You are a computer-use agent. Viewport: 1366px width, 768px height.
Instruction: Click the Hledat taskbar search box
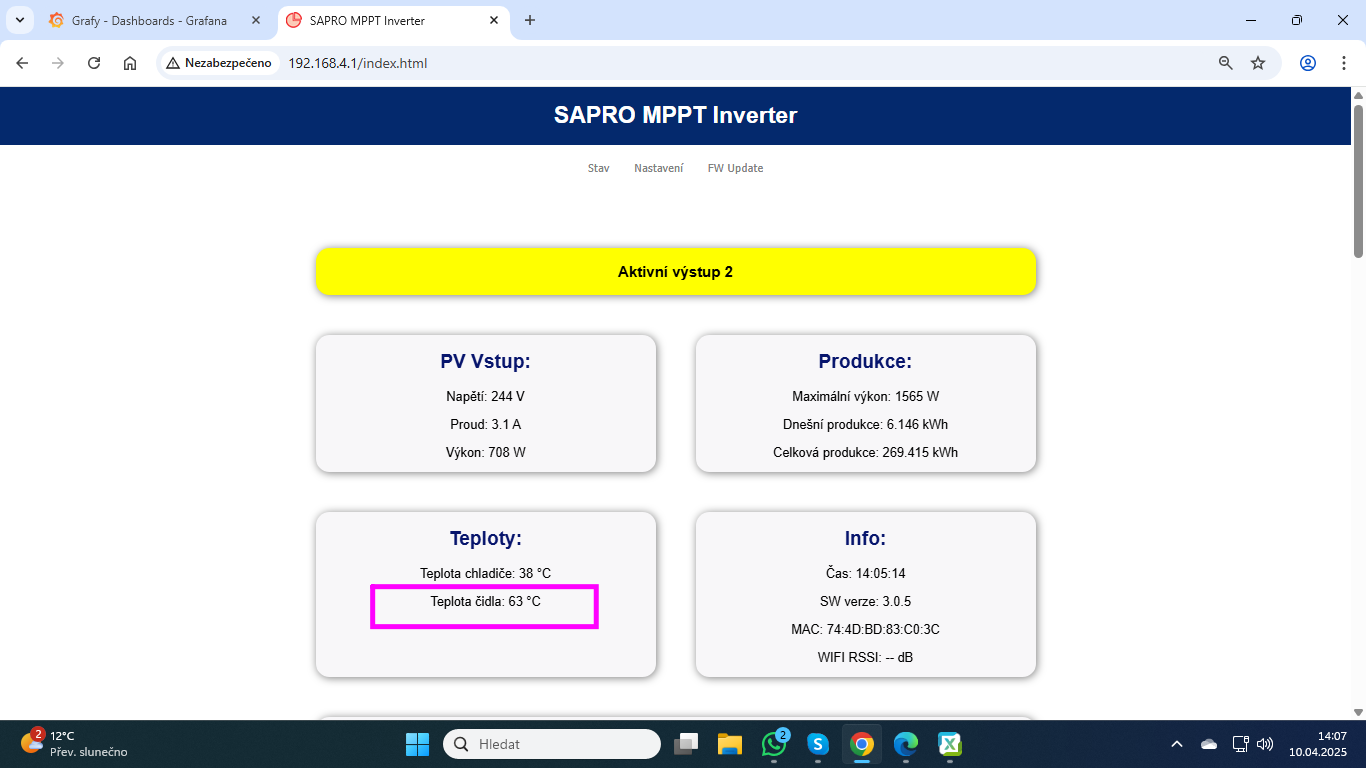(552, 744)
